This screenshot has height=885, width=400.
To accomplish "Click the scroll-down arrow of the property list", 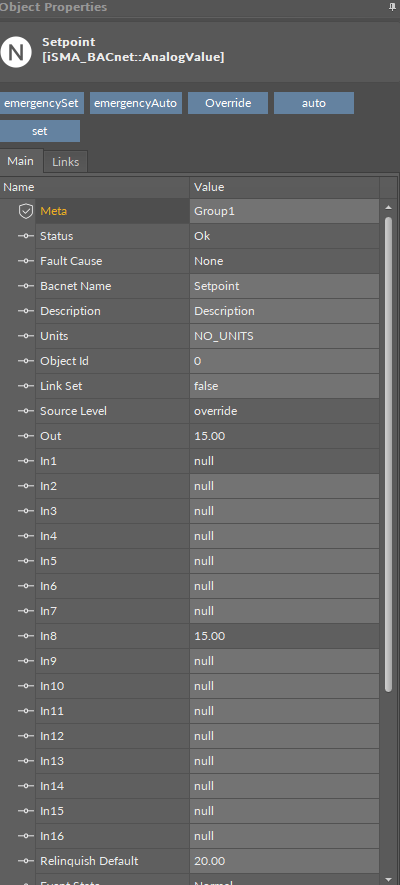I will point(388,879).
